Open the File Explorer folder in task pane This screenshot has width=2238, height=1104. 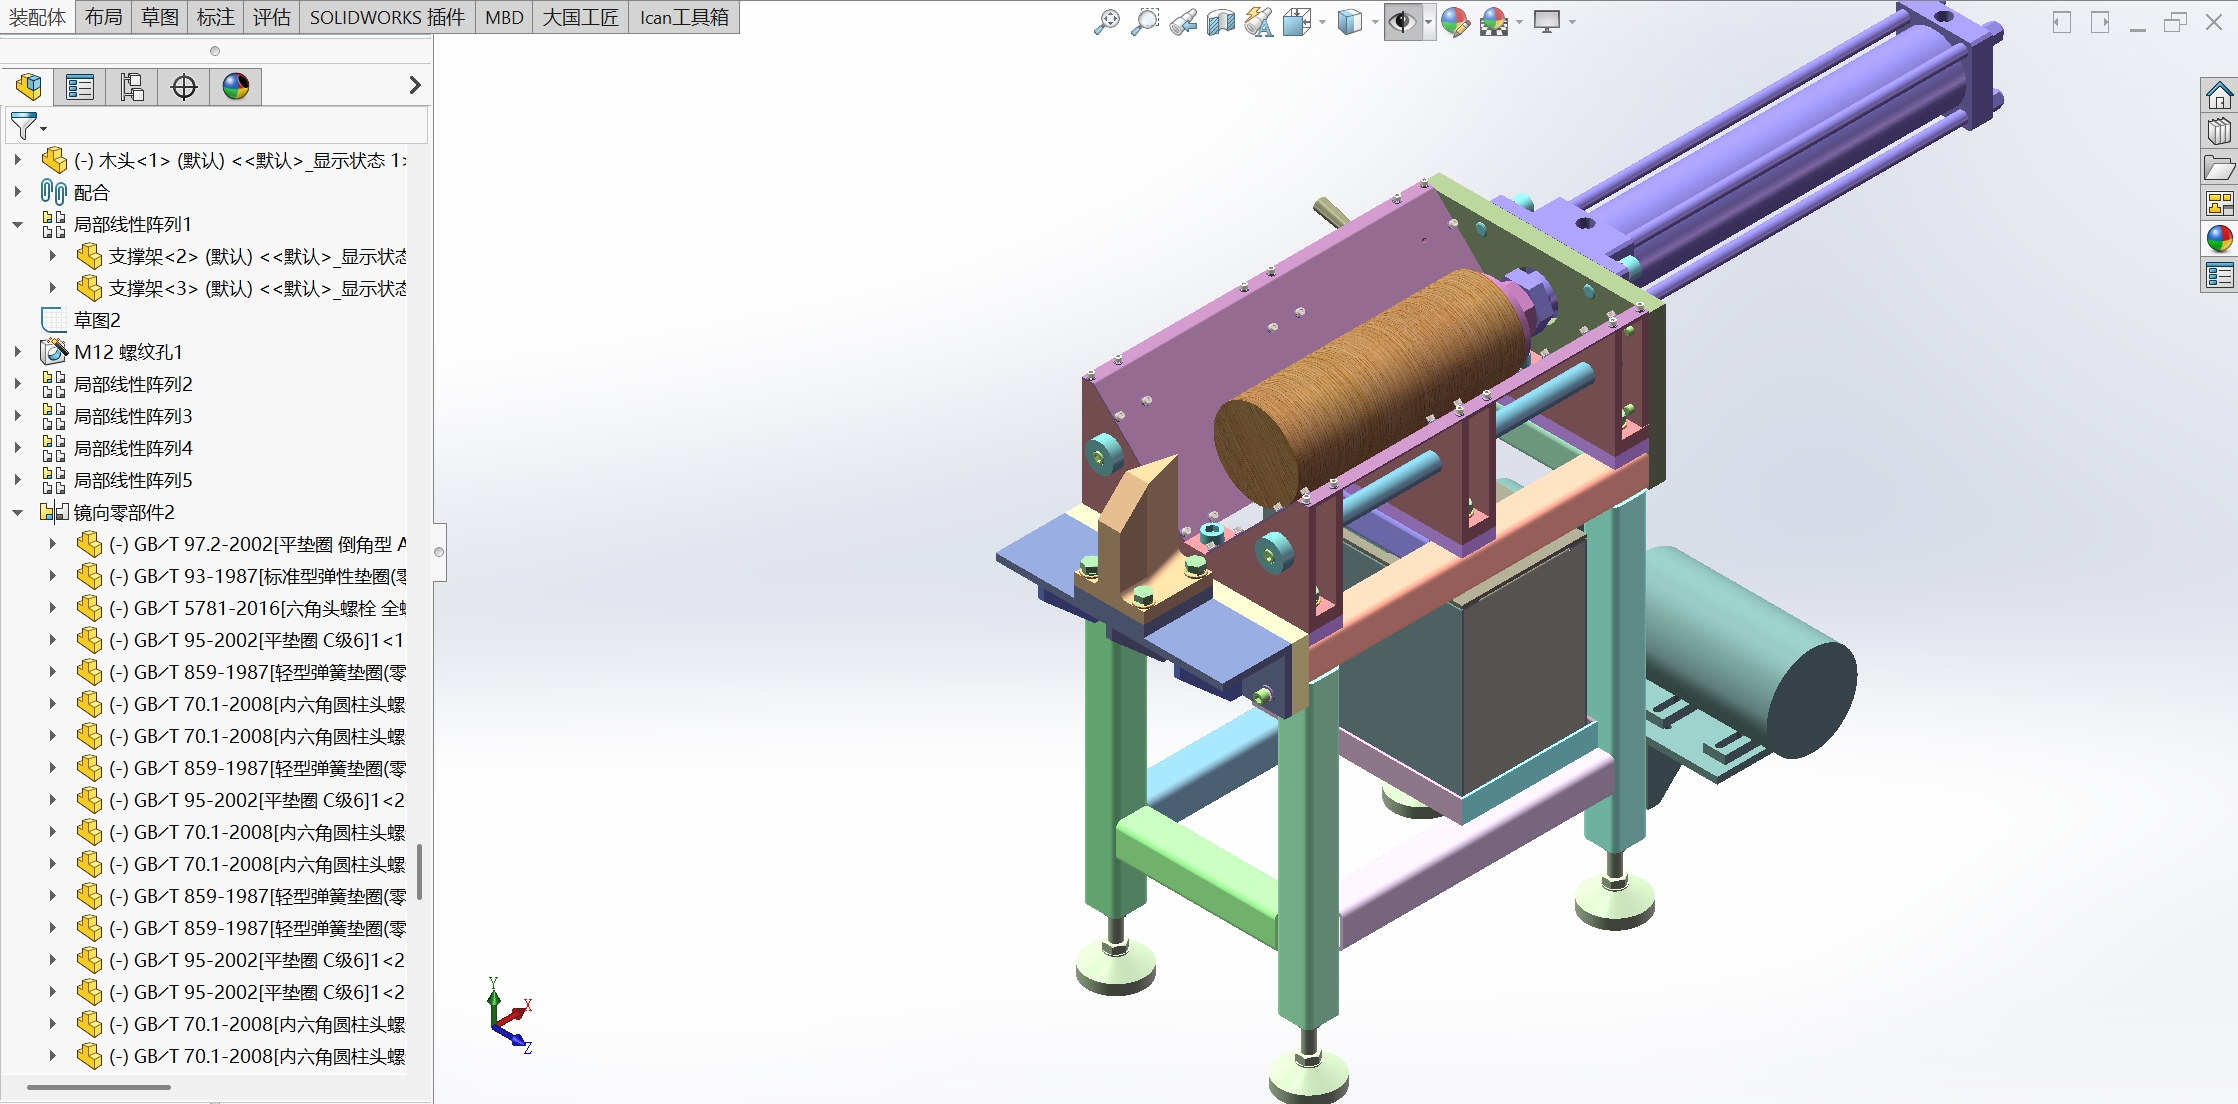(x=2219, y=167)
